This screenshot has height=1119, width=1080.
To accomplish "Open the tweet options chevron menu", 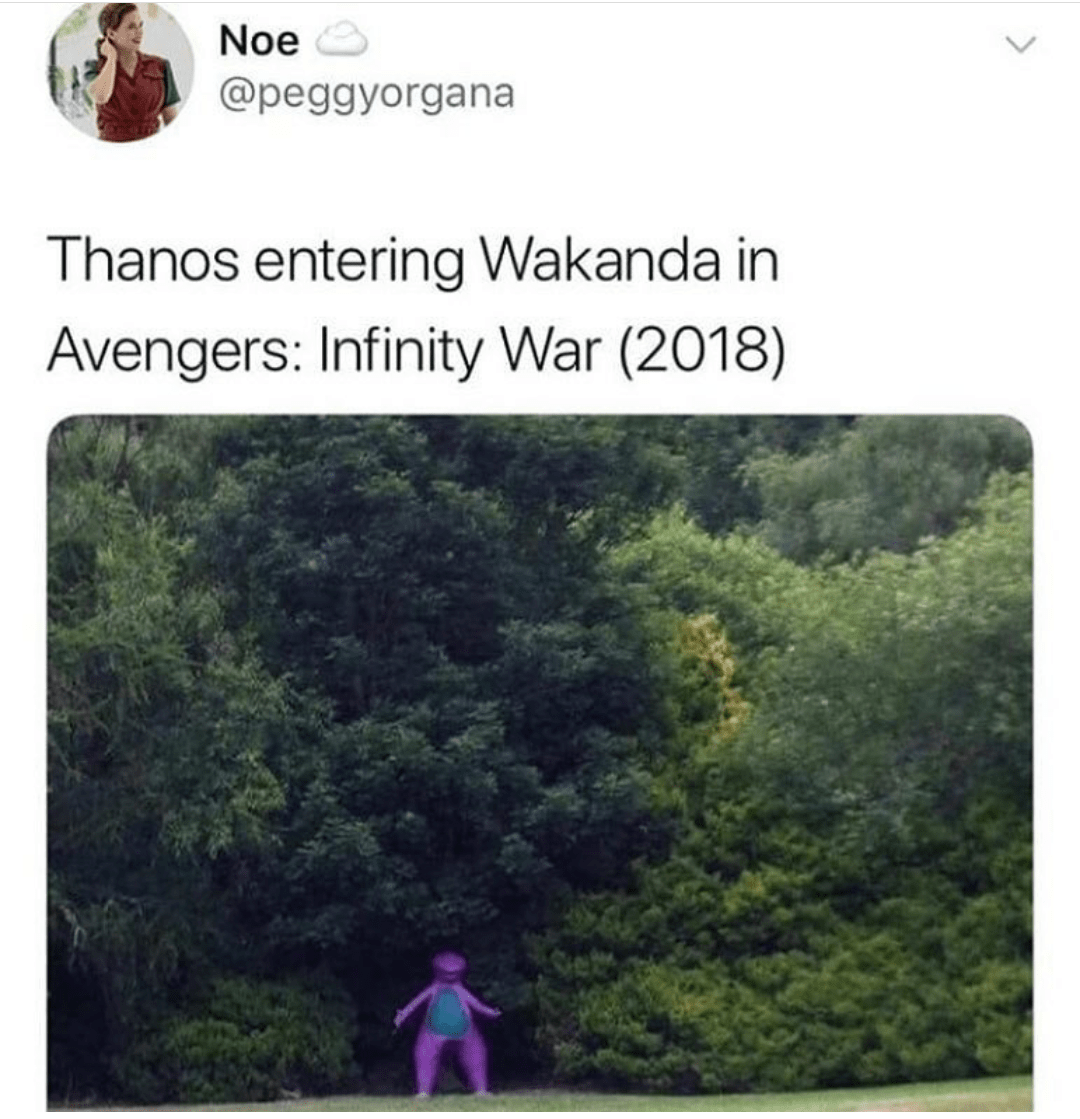I will point(1020,45).
